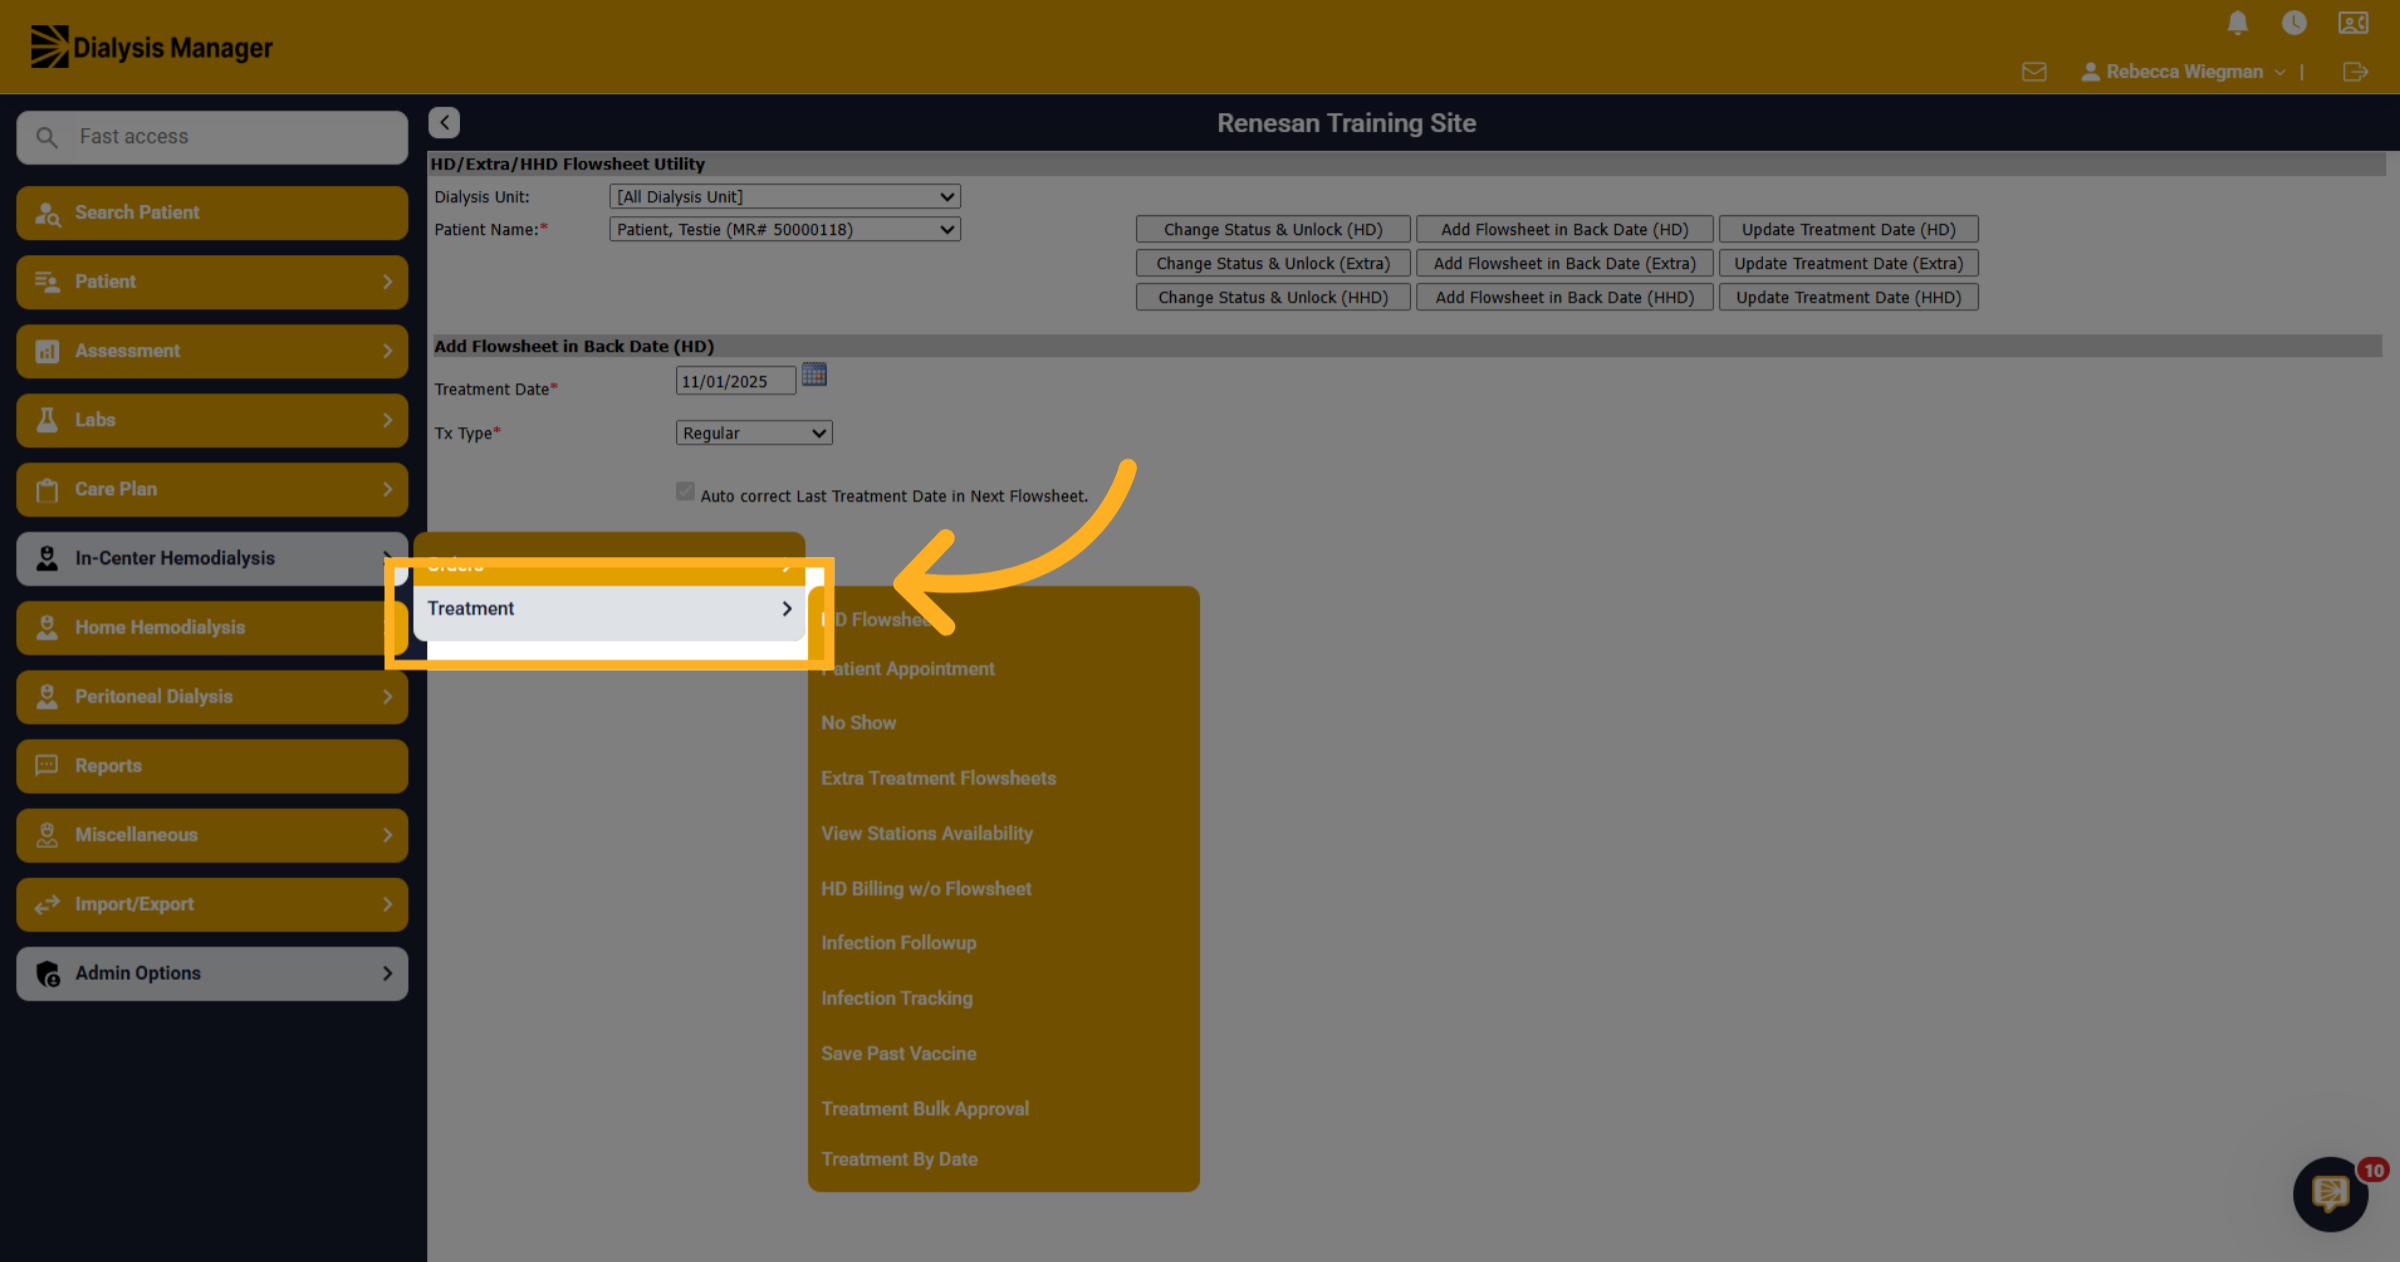Open the Tx Type dropdown
Viewport: 2400px width, 1262px height.
(x=754, y=433)
